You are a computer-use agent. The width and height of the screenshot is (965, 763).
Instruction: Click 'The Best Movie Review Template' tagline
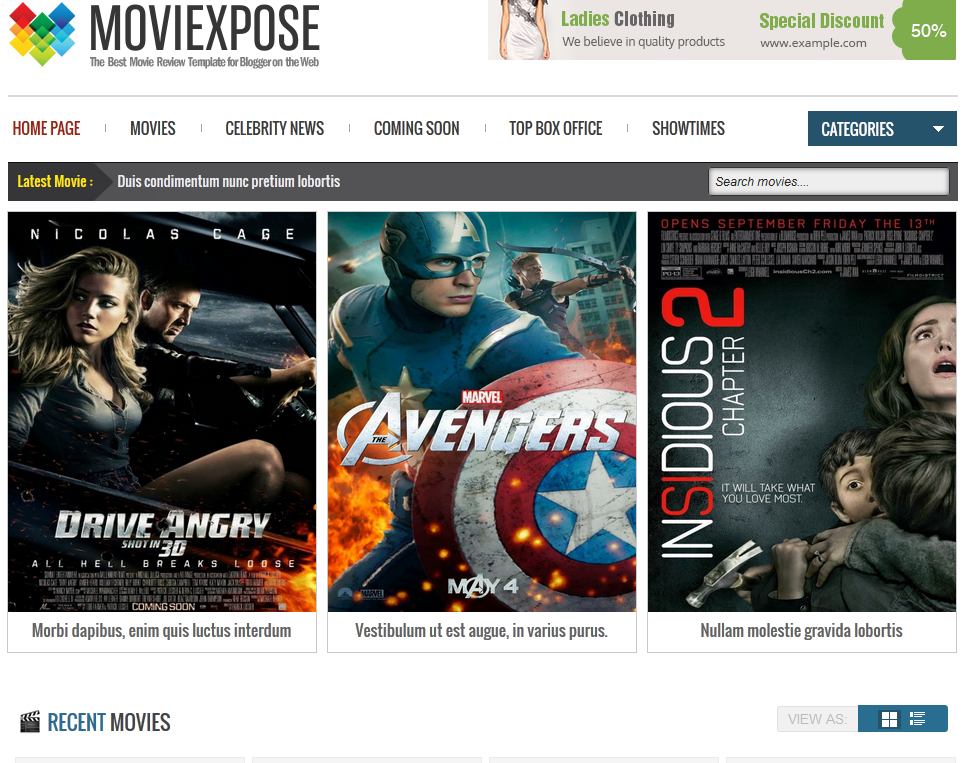pos(204,62)
